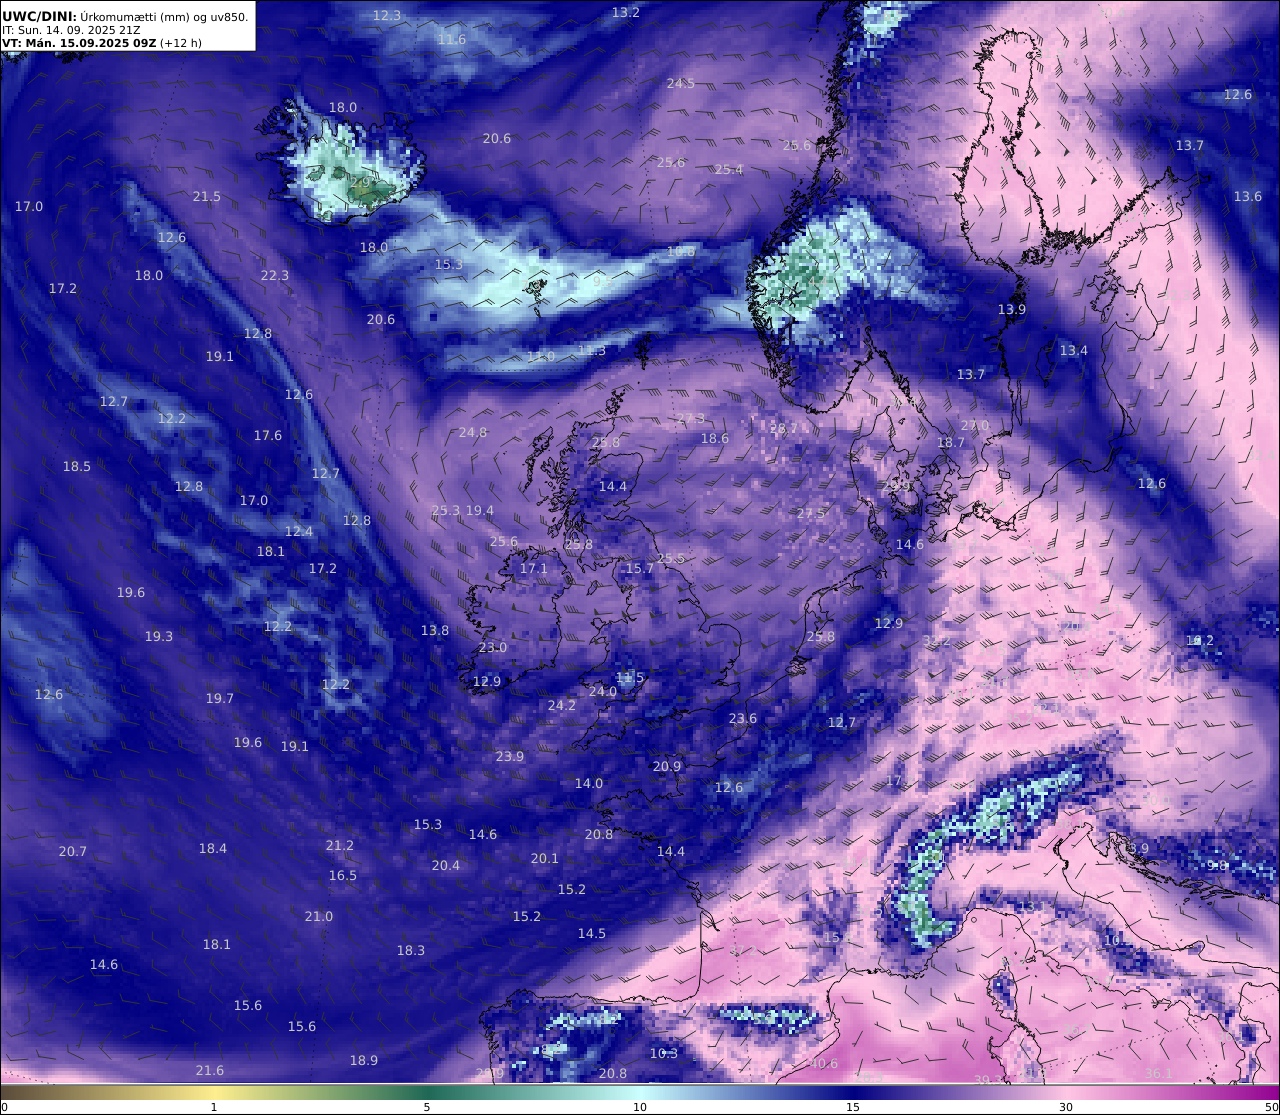Click the 20.4 value label
Viewport: 1280px width, 1115px height.
tap(446, 865)
